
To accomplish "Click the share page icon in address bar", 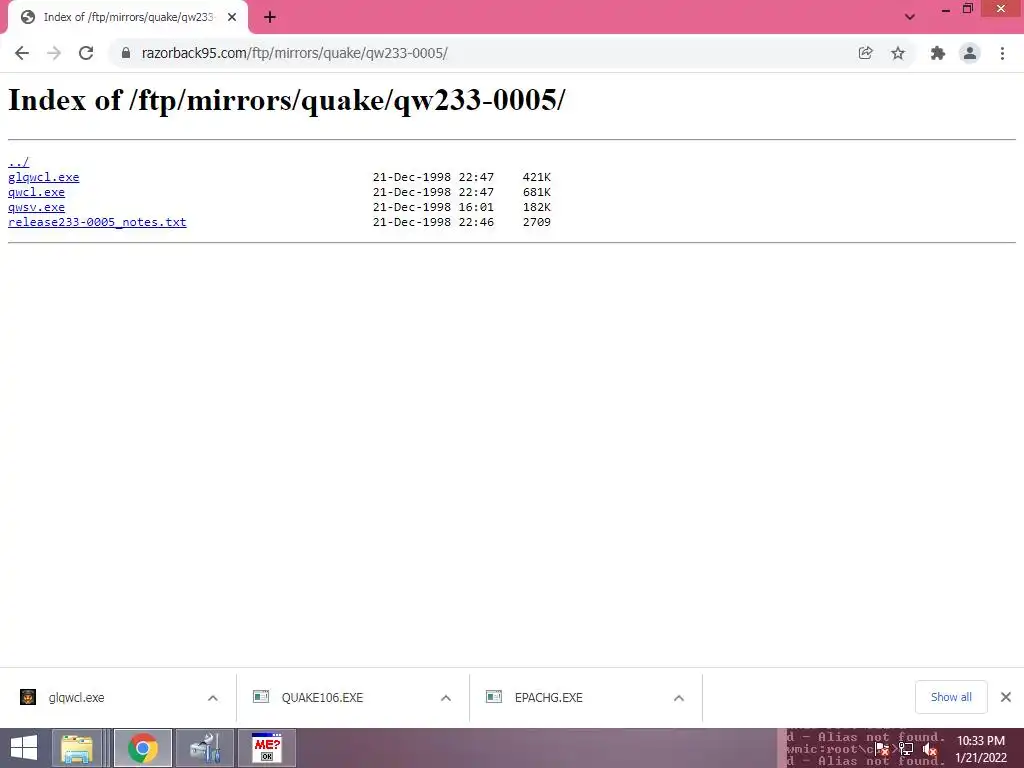I will [x=865, y=53].
